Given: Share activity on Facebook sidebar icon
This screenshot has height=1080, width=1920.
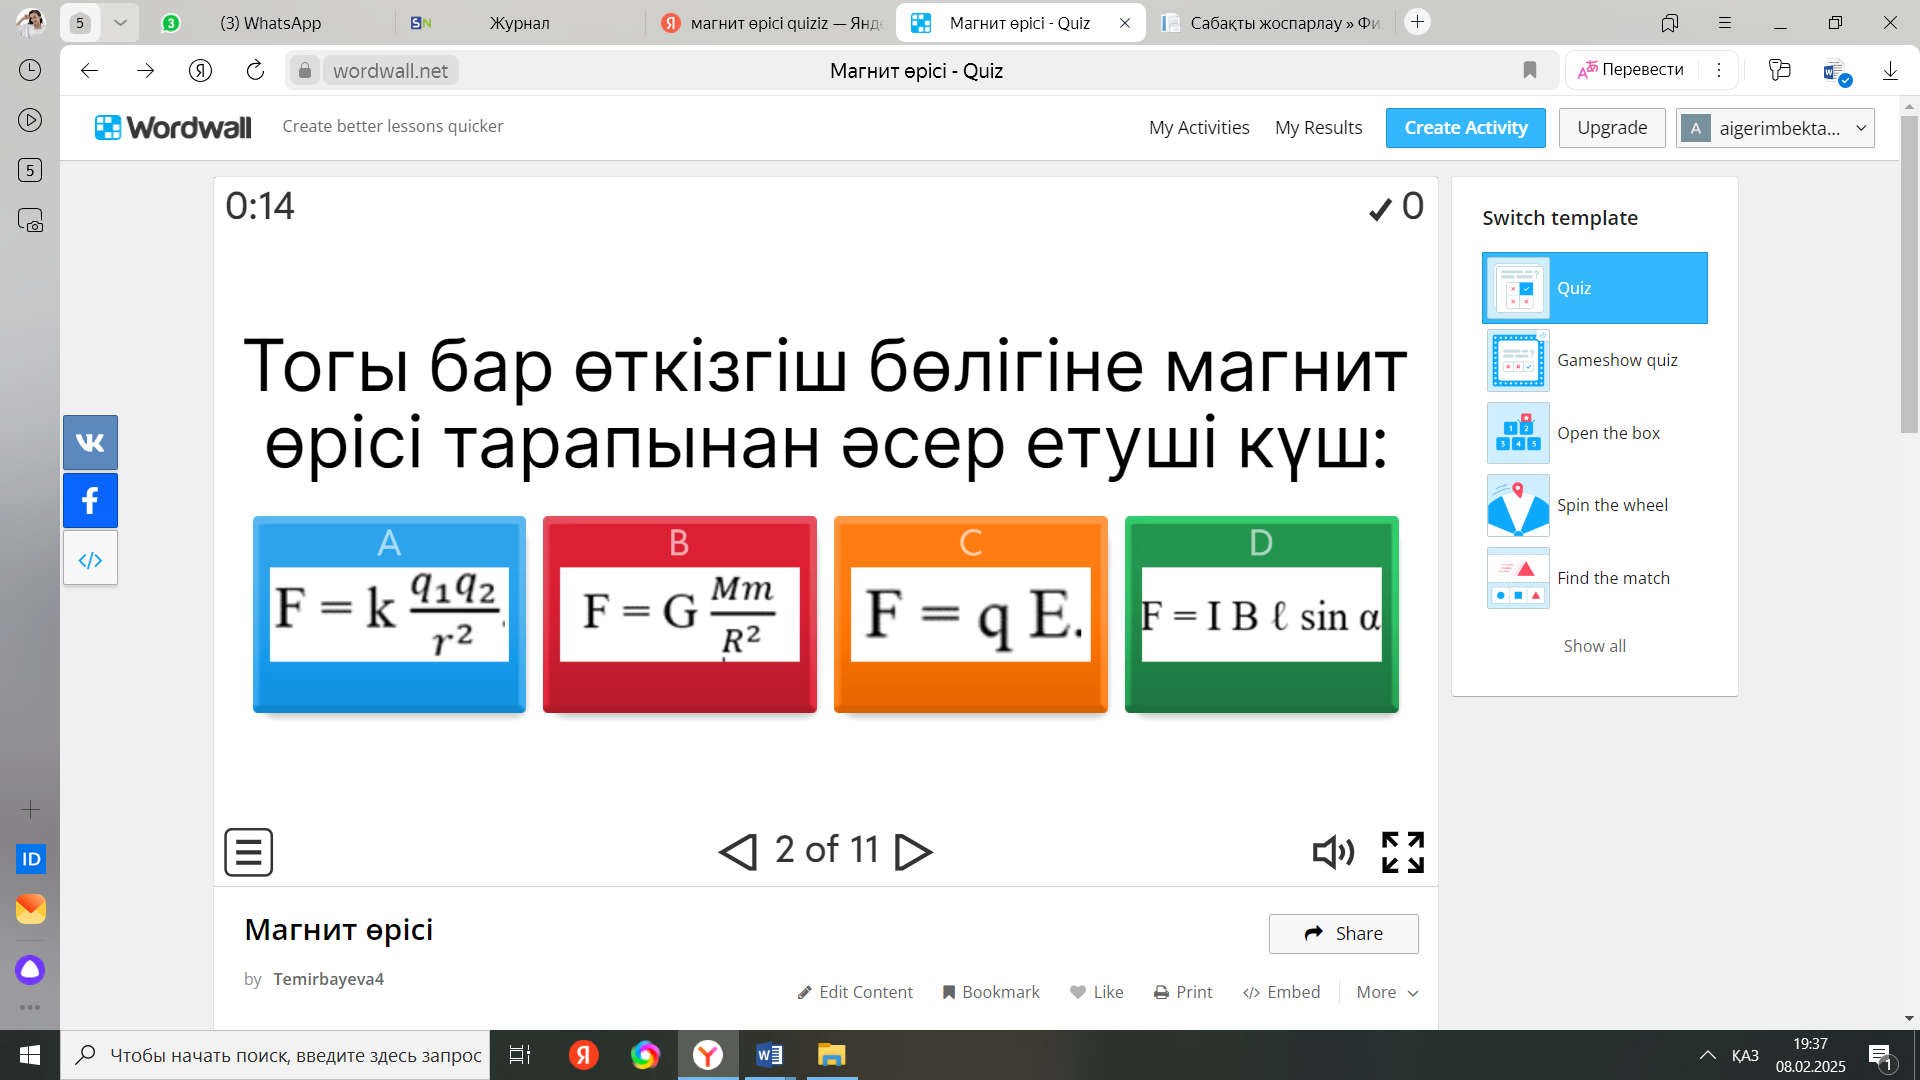Looking at the screenshot, I should [90, 500].
